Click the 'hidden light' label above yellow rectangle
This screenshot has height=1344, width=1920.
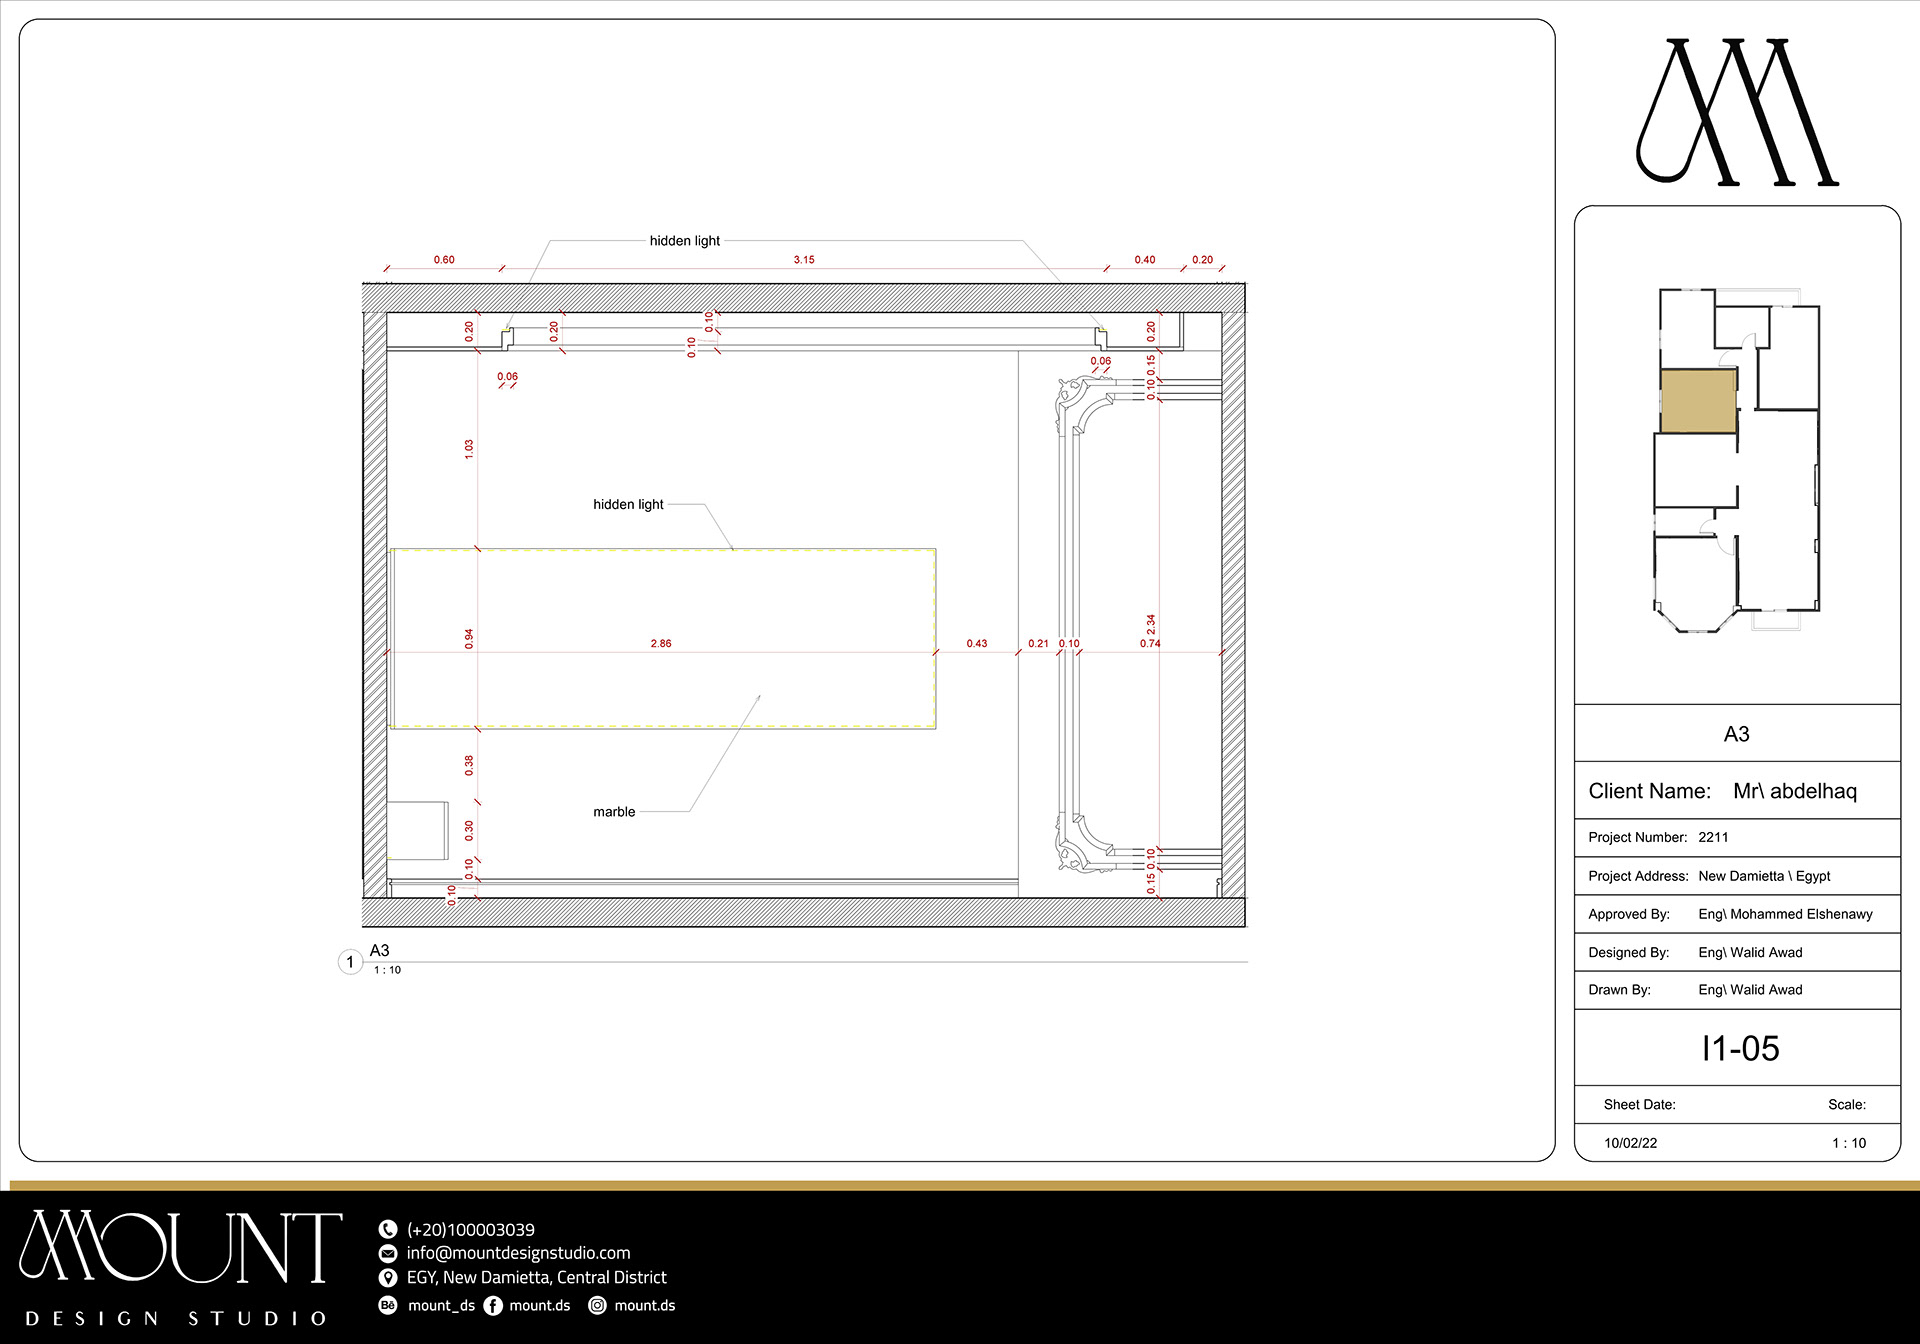coord(628,504)
